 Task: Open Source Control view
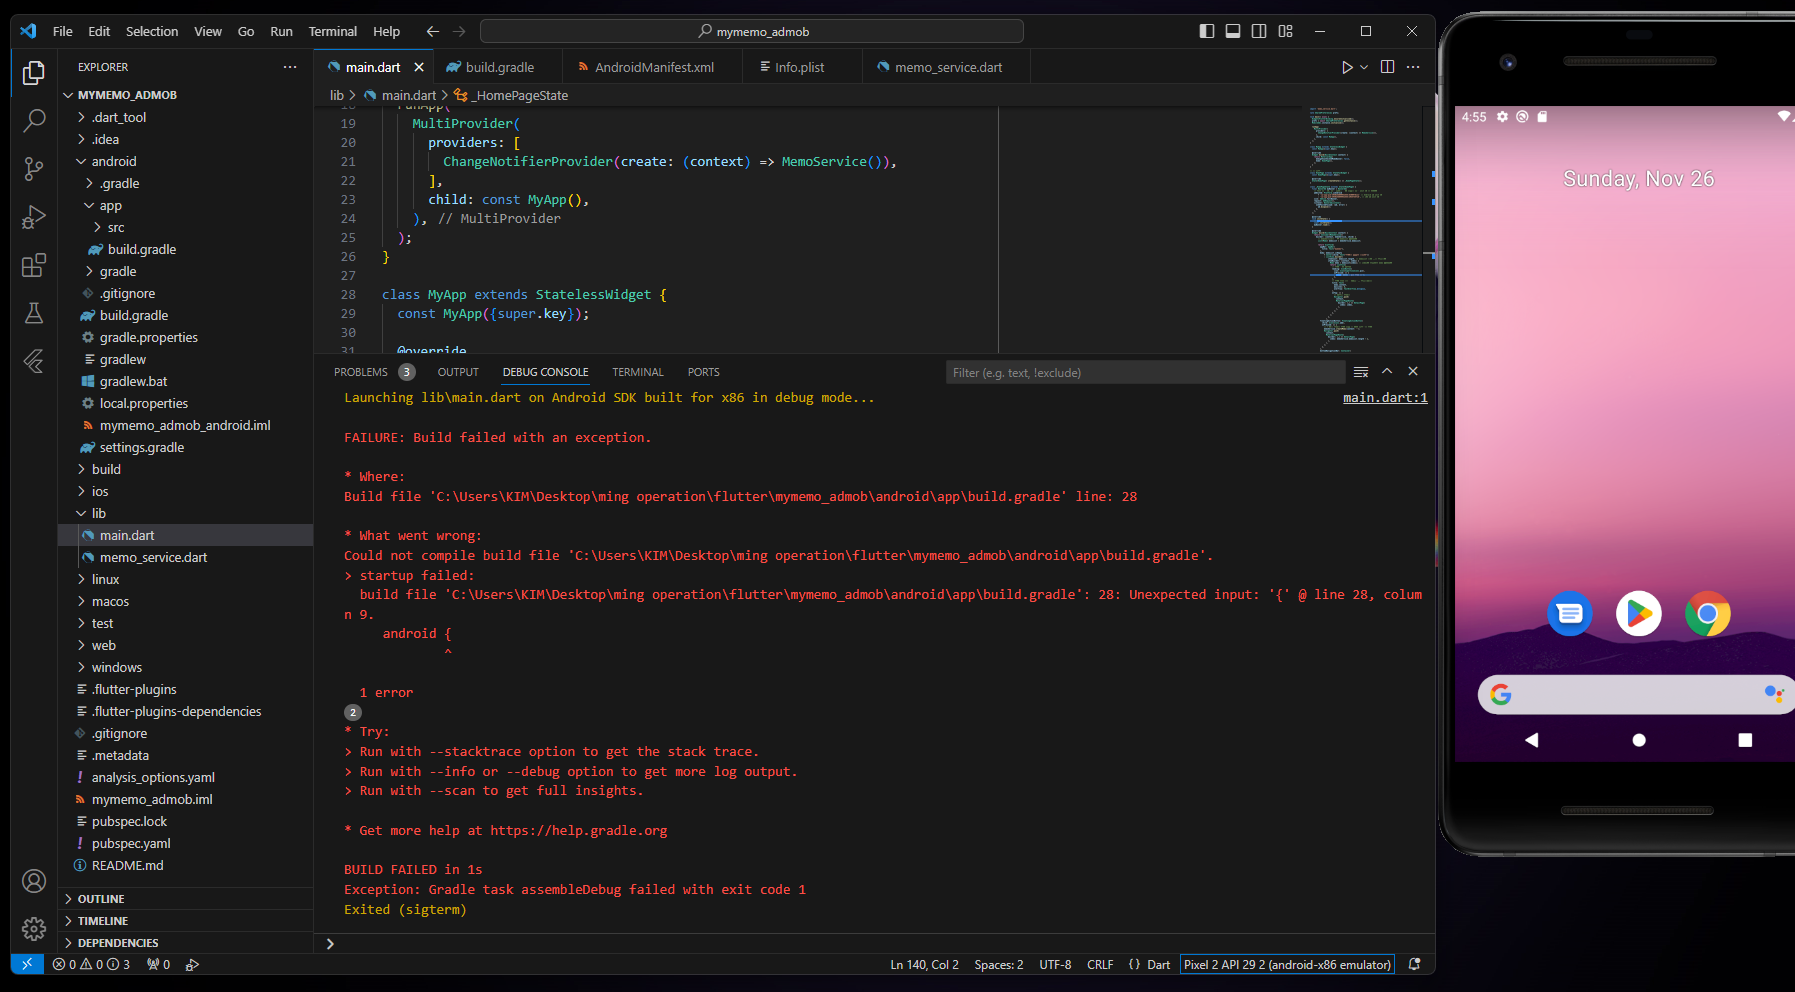tap(34, 169)
